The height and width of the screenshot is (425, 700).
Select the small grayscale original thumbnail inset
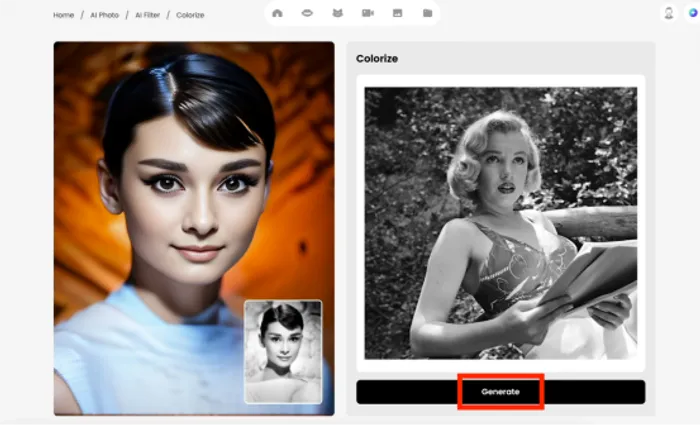(283, 352)
